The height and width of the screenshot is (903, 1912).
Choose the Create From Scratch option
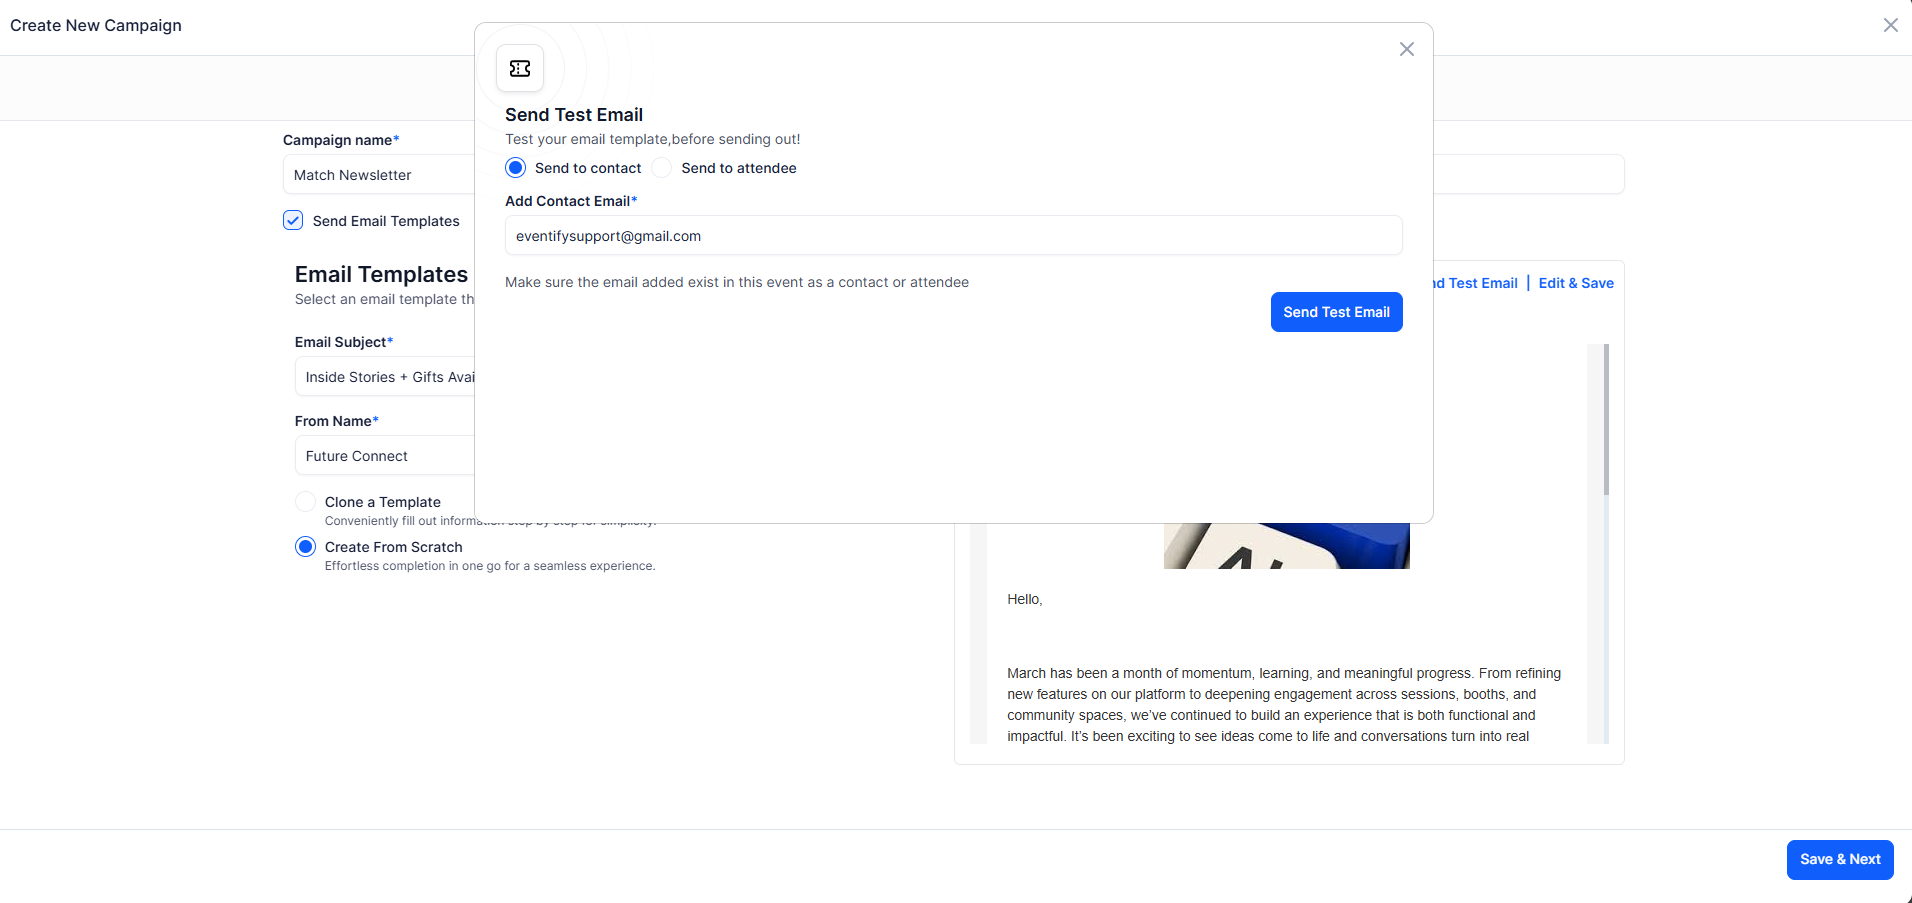click(305, 547)
